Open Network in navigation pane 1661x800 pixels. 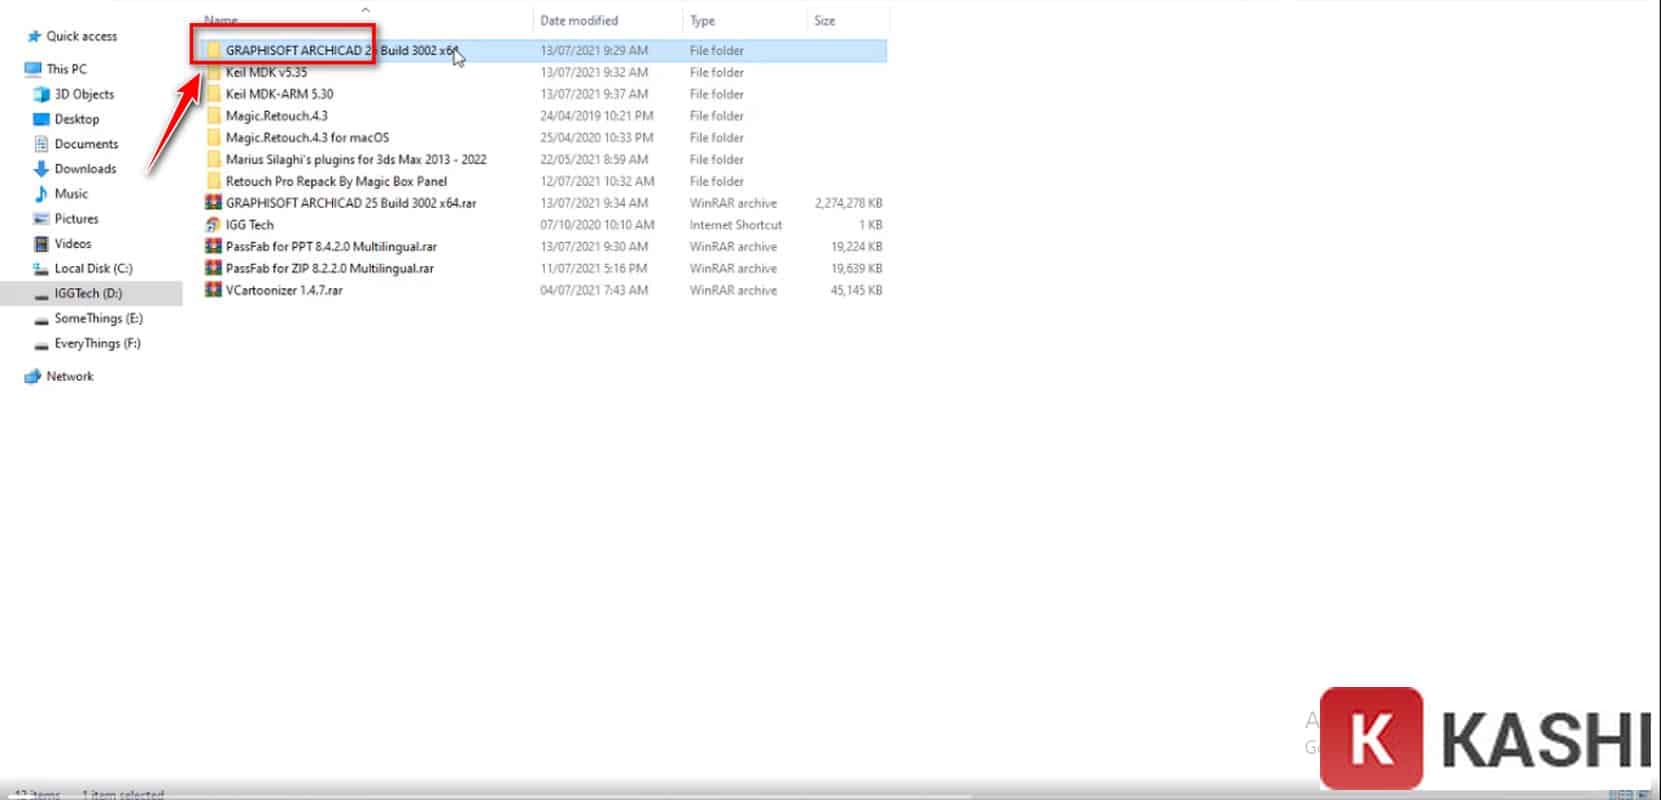pyautogui.click(x=70, y=377)
